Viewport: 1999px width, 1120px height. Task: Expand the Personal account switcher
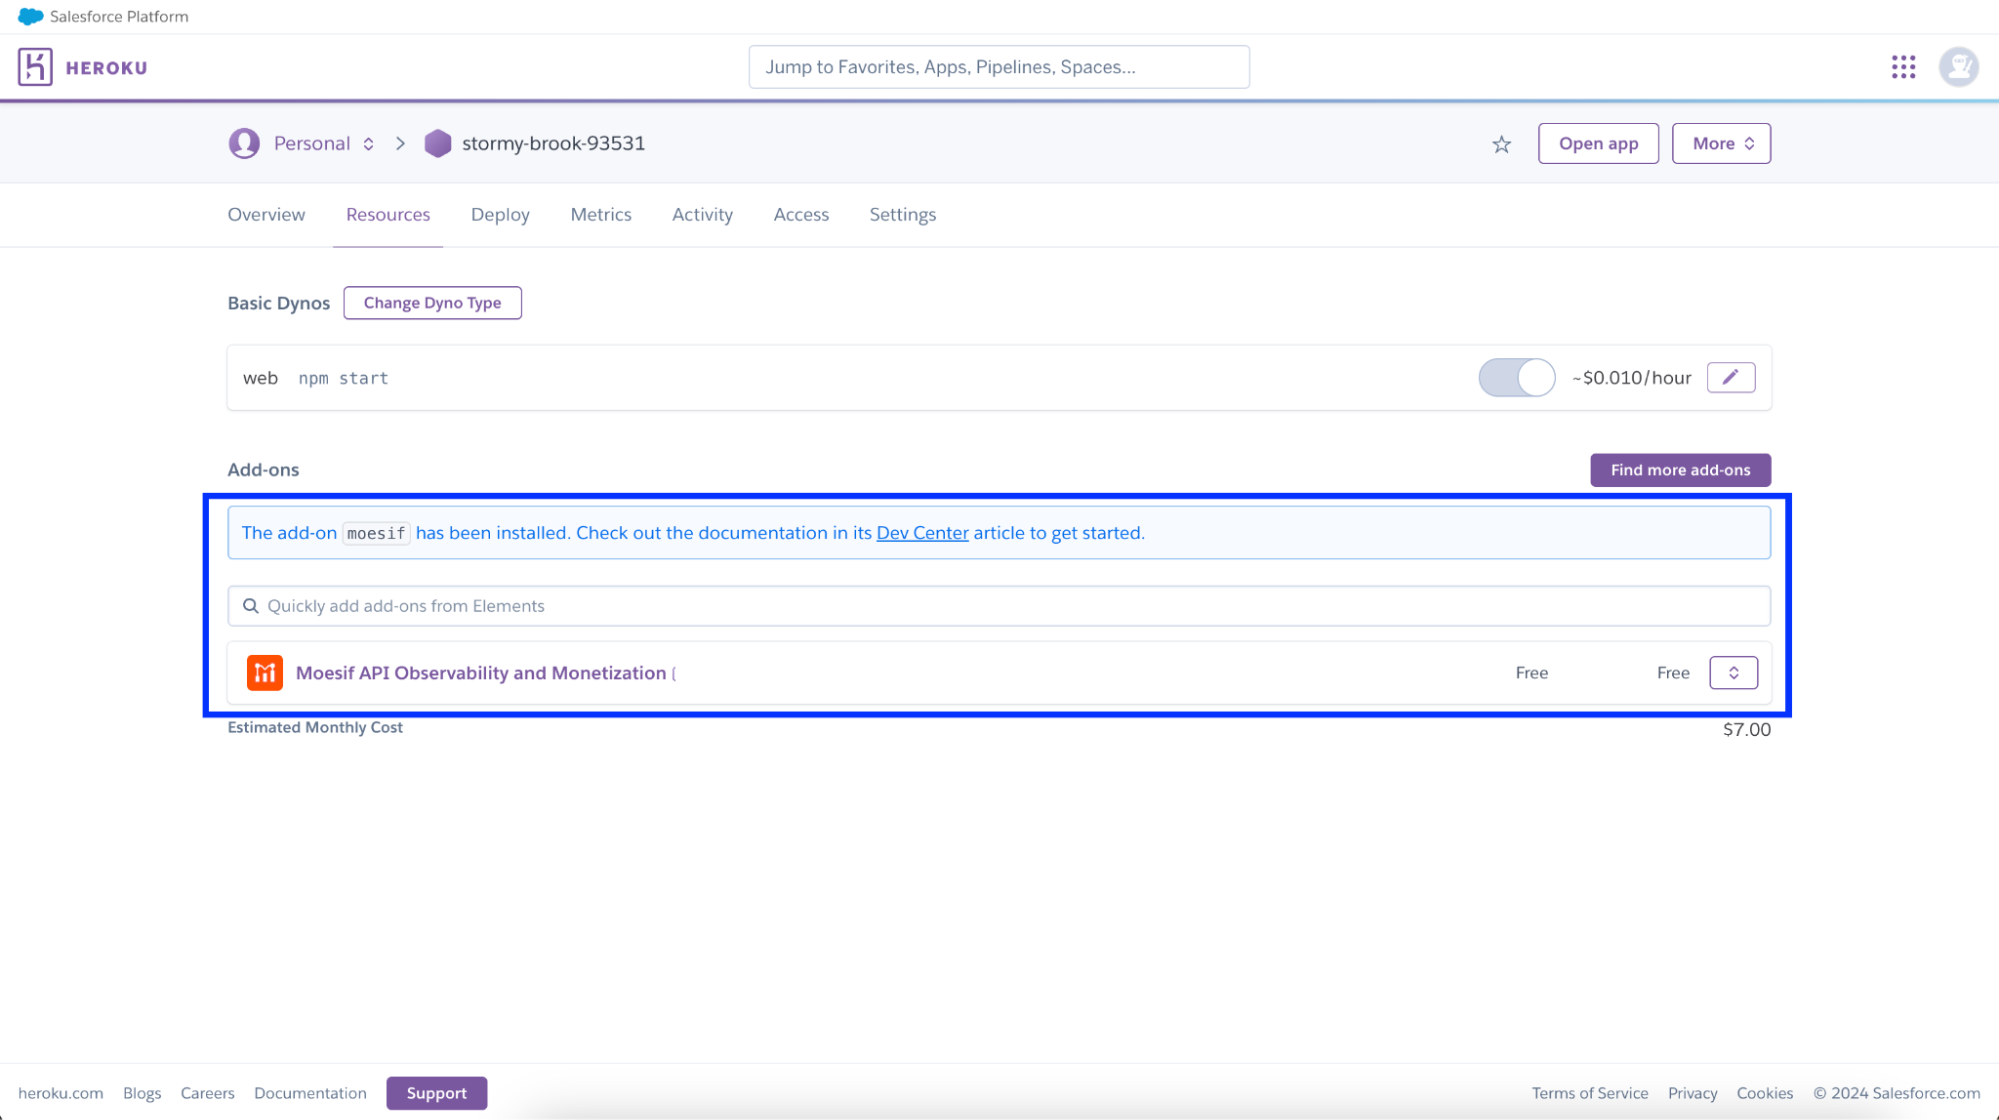coord(322,143)
